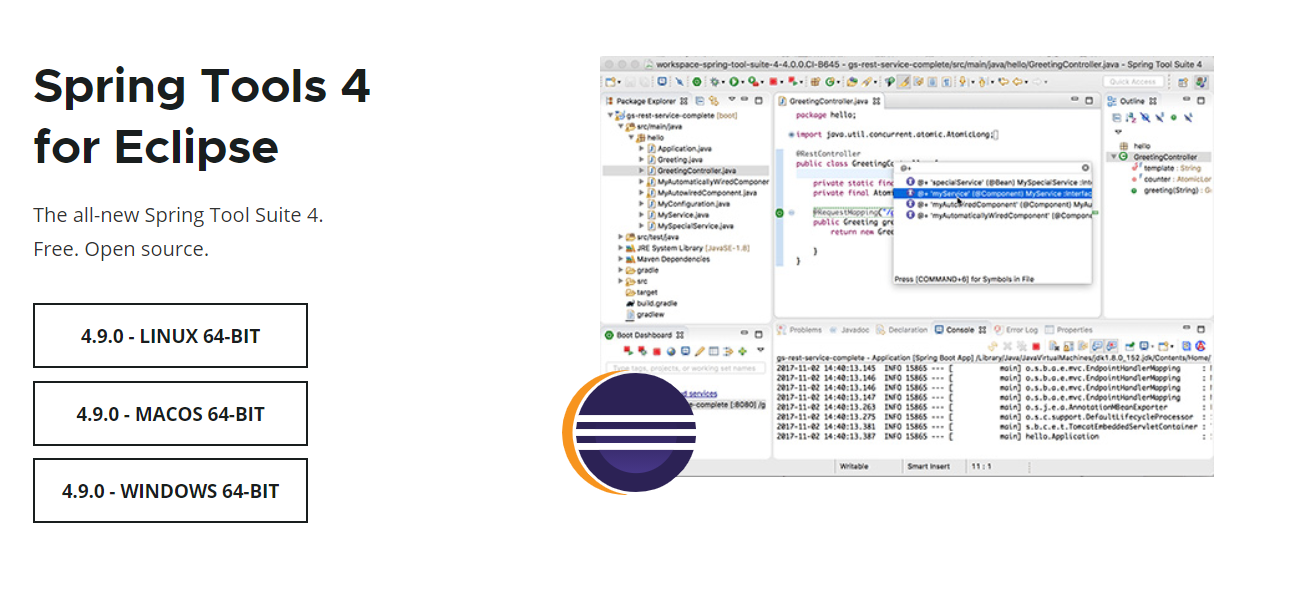Image resolution: width=1294 pixels, height=603 pixels.
Task: Download the 4.9.0 - MACOS 64-BIT build
Action: 170,413
